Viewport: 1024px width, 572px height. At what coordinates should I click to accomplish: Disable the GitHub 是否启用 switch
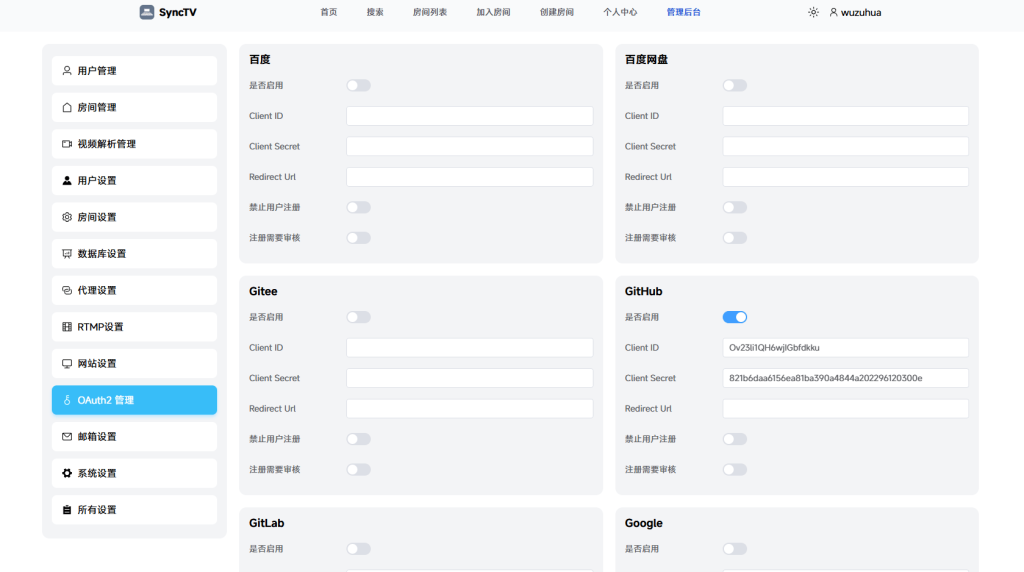(x=735, y=317)
